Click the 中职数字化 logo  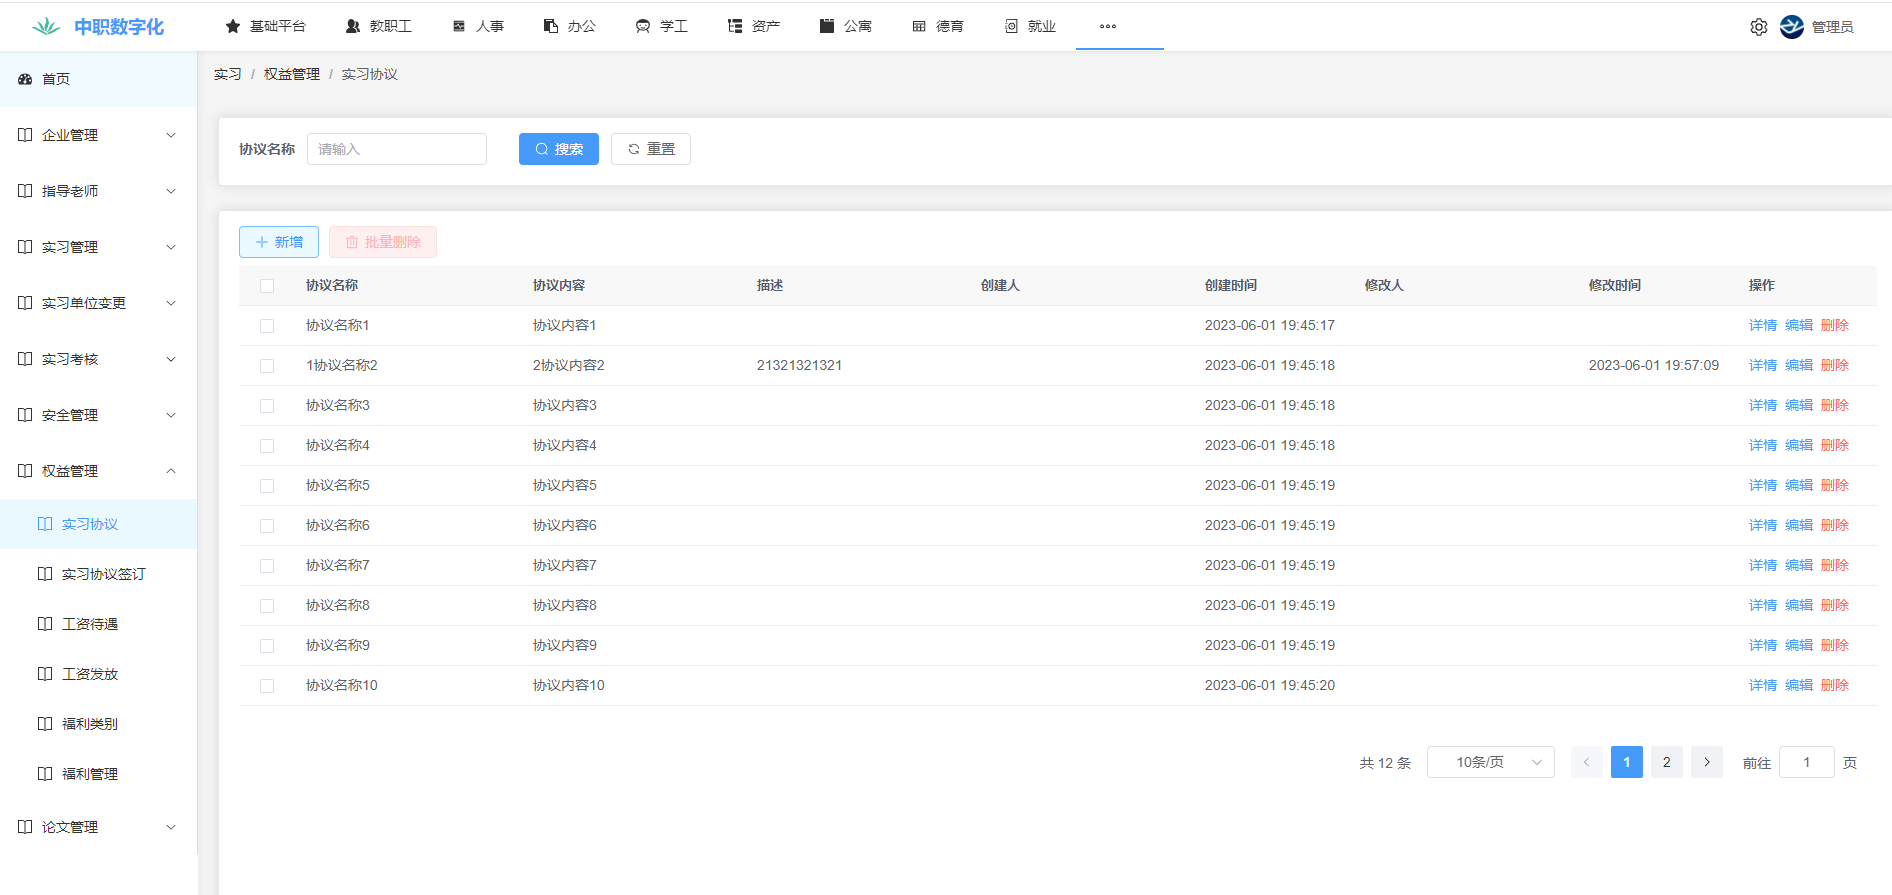(98, 27)
